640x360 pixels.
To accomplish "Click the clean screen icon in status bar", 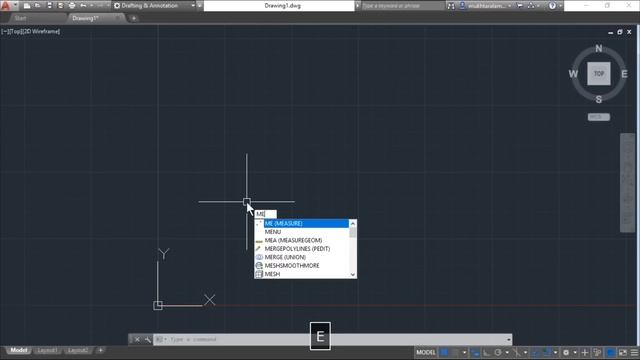I will tap(623, 352).
